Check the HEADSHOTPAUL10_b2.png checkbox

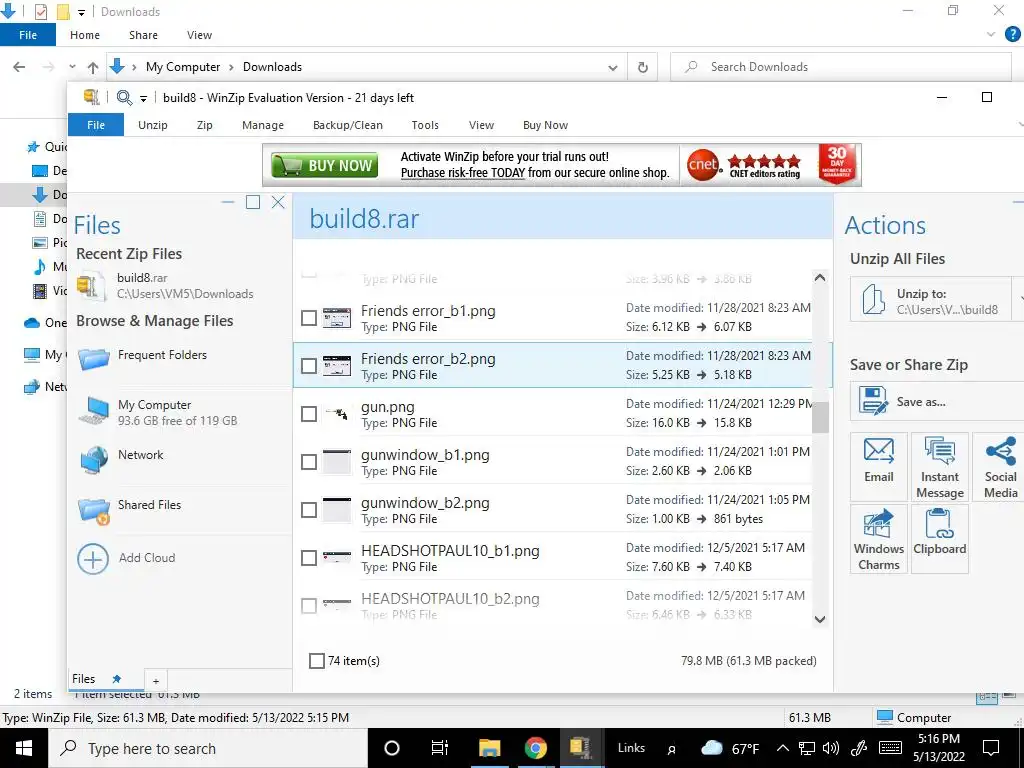coord(308,606)
